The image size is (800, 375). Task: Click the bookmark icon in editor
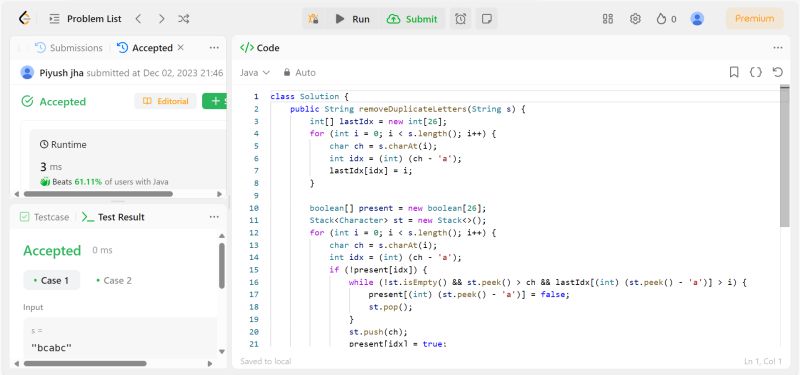click(734, 72)
